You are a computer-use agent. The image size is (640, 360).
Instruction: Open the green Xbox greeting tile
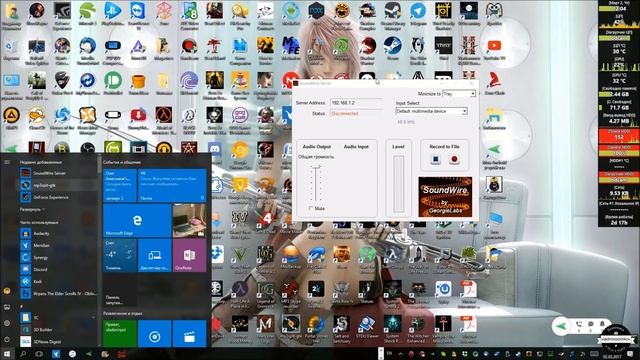click(x=120, y=334)
